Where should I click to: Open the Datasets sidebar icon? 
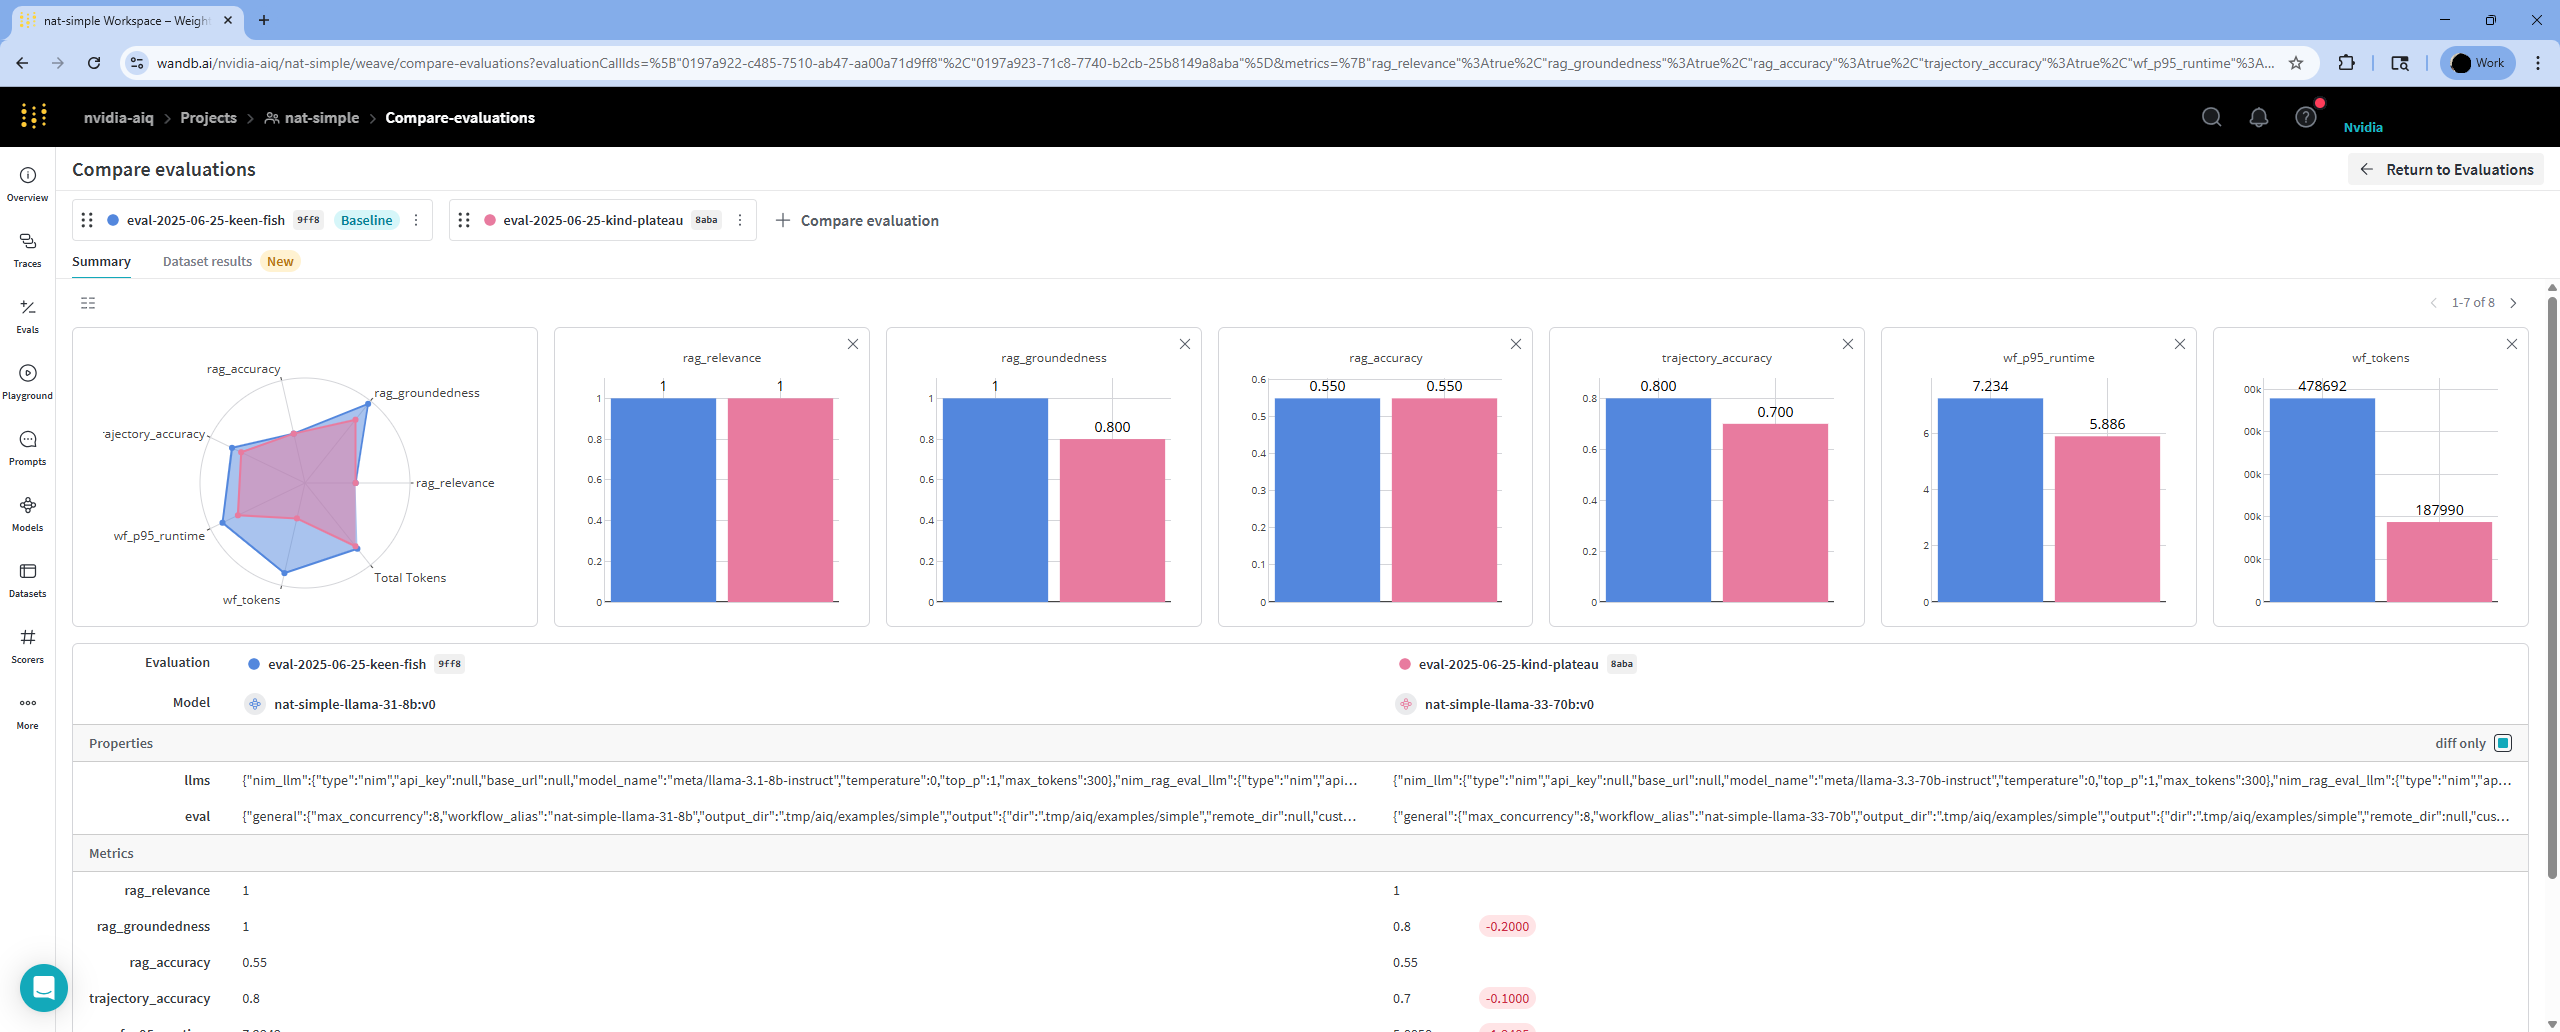point(28,580)
